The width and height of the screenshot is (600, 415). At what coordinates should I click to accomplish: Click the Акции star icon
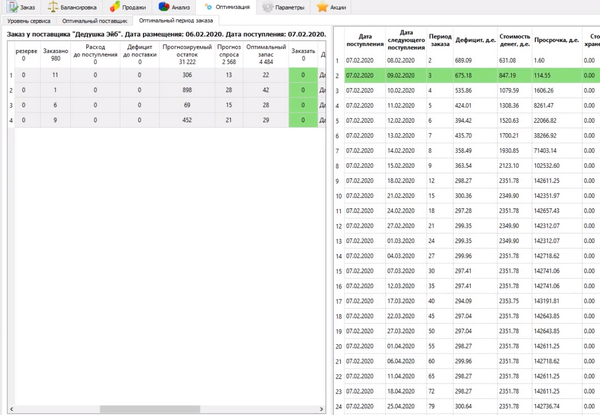click(323, 7)
